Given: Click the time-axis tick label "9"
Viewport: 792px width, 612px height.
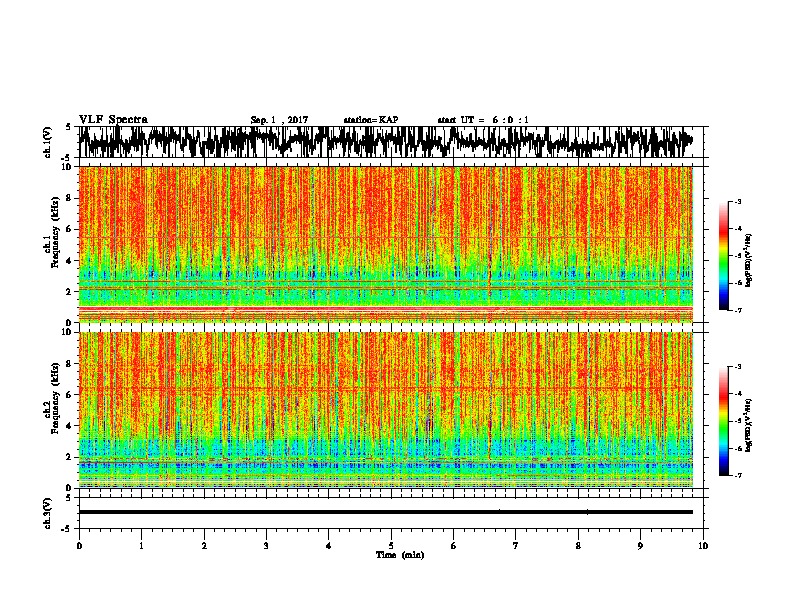Looking at the screenshot, I should click(x=640, y=546).
